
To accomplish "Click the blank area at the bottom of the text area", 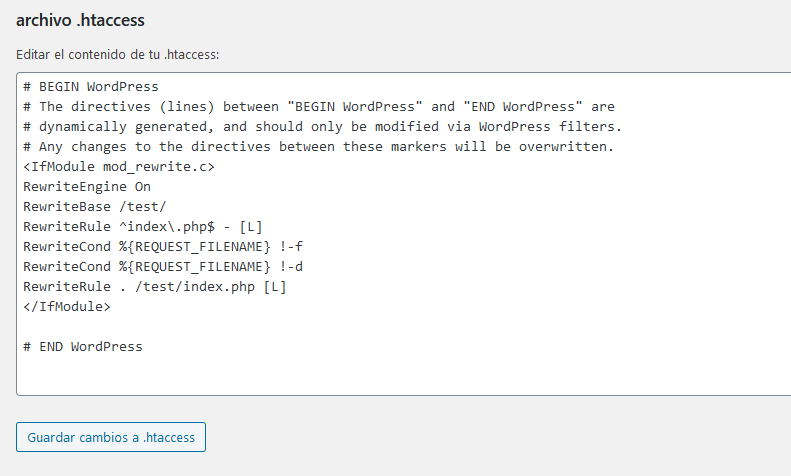I will 404,376.
